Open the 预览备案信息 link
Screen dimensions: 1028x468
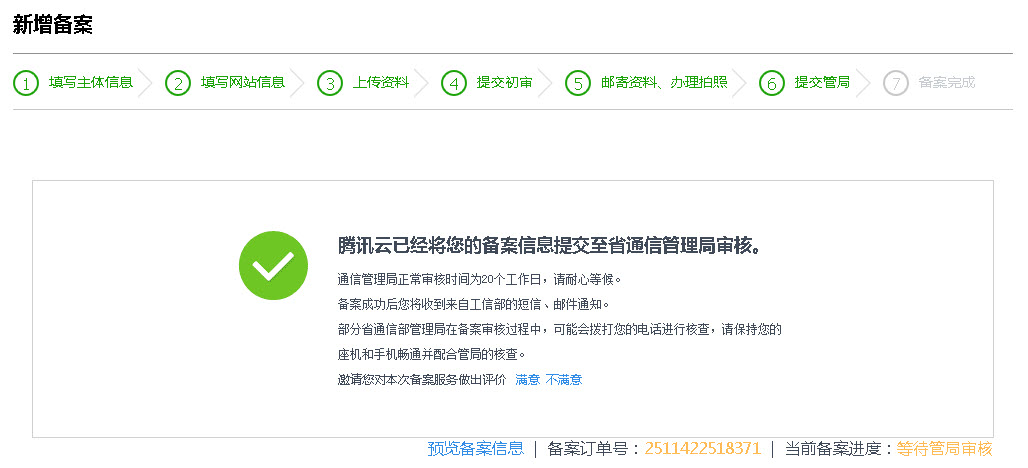476,449
